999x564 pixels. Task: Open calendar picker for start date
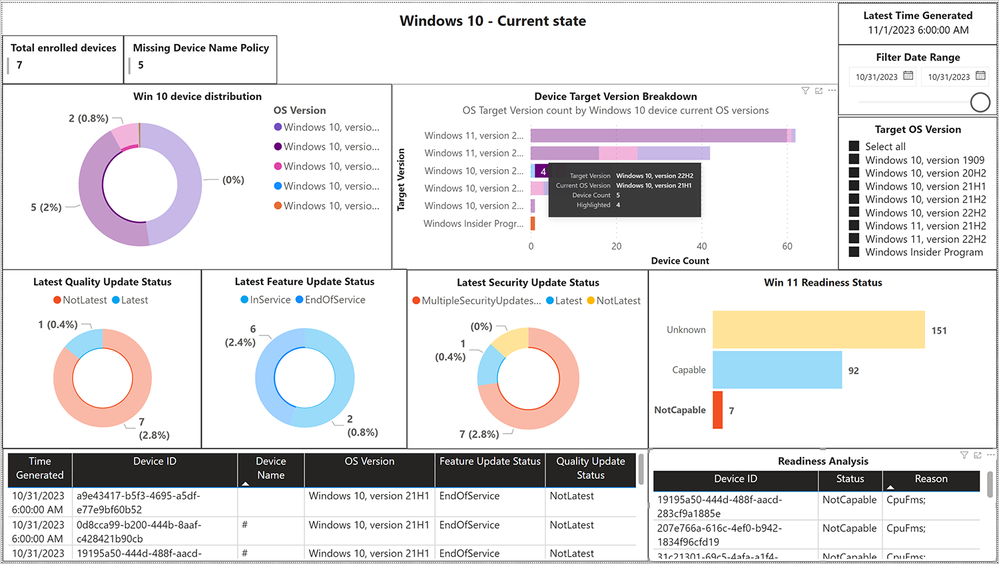pyautogui.click(x=909, y=76)
